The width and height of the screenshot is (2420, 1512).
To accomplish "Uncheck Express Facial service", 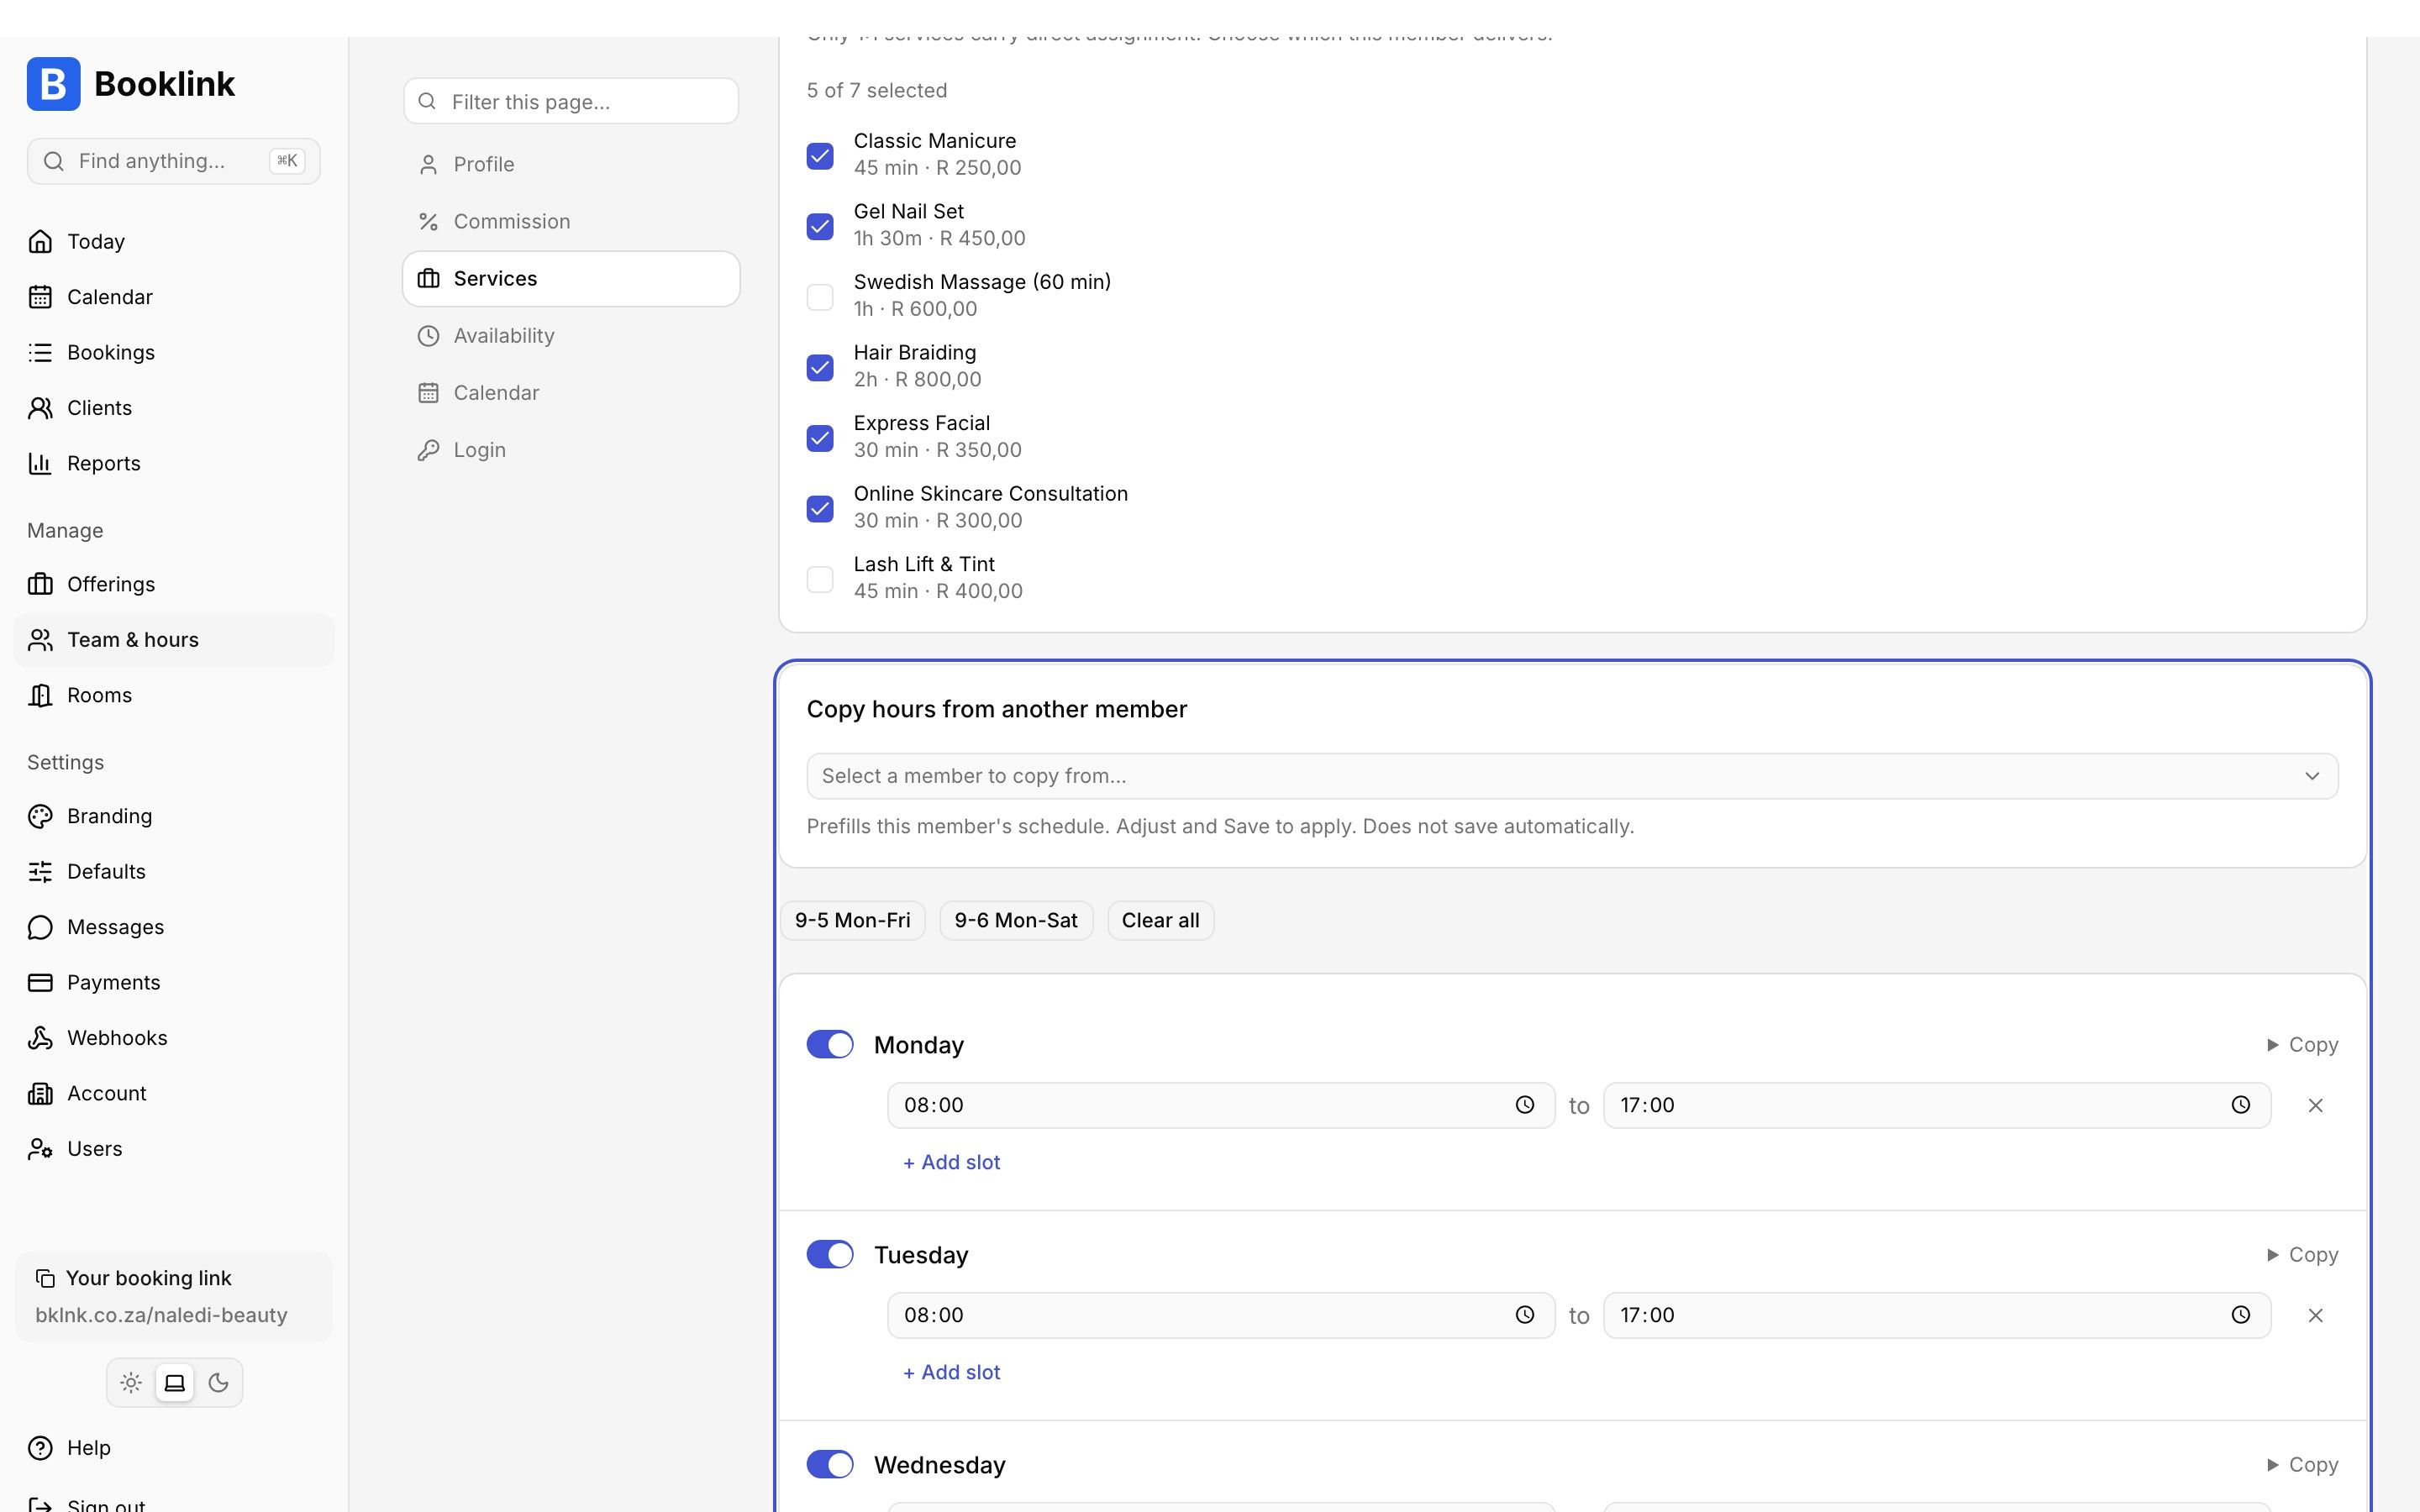I will pos(820,439).
